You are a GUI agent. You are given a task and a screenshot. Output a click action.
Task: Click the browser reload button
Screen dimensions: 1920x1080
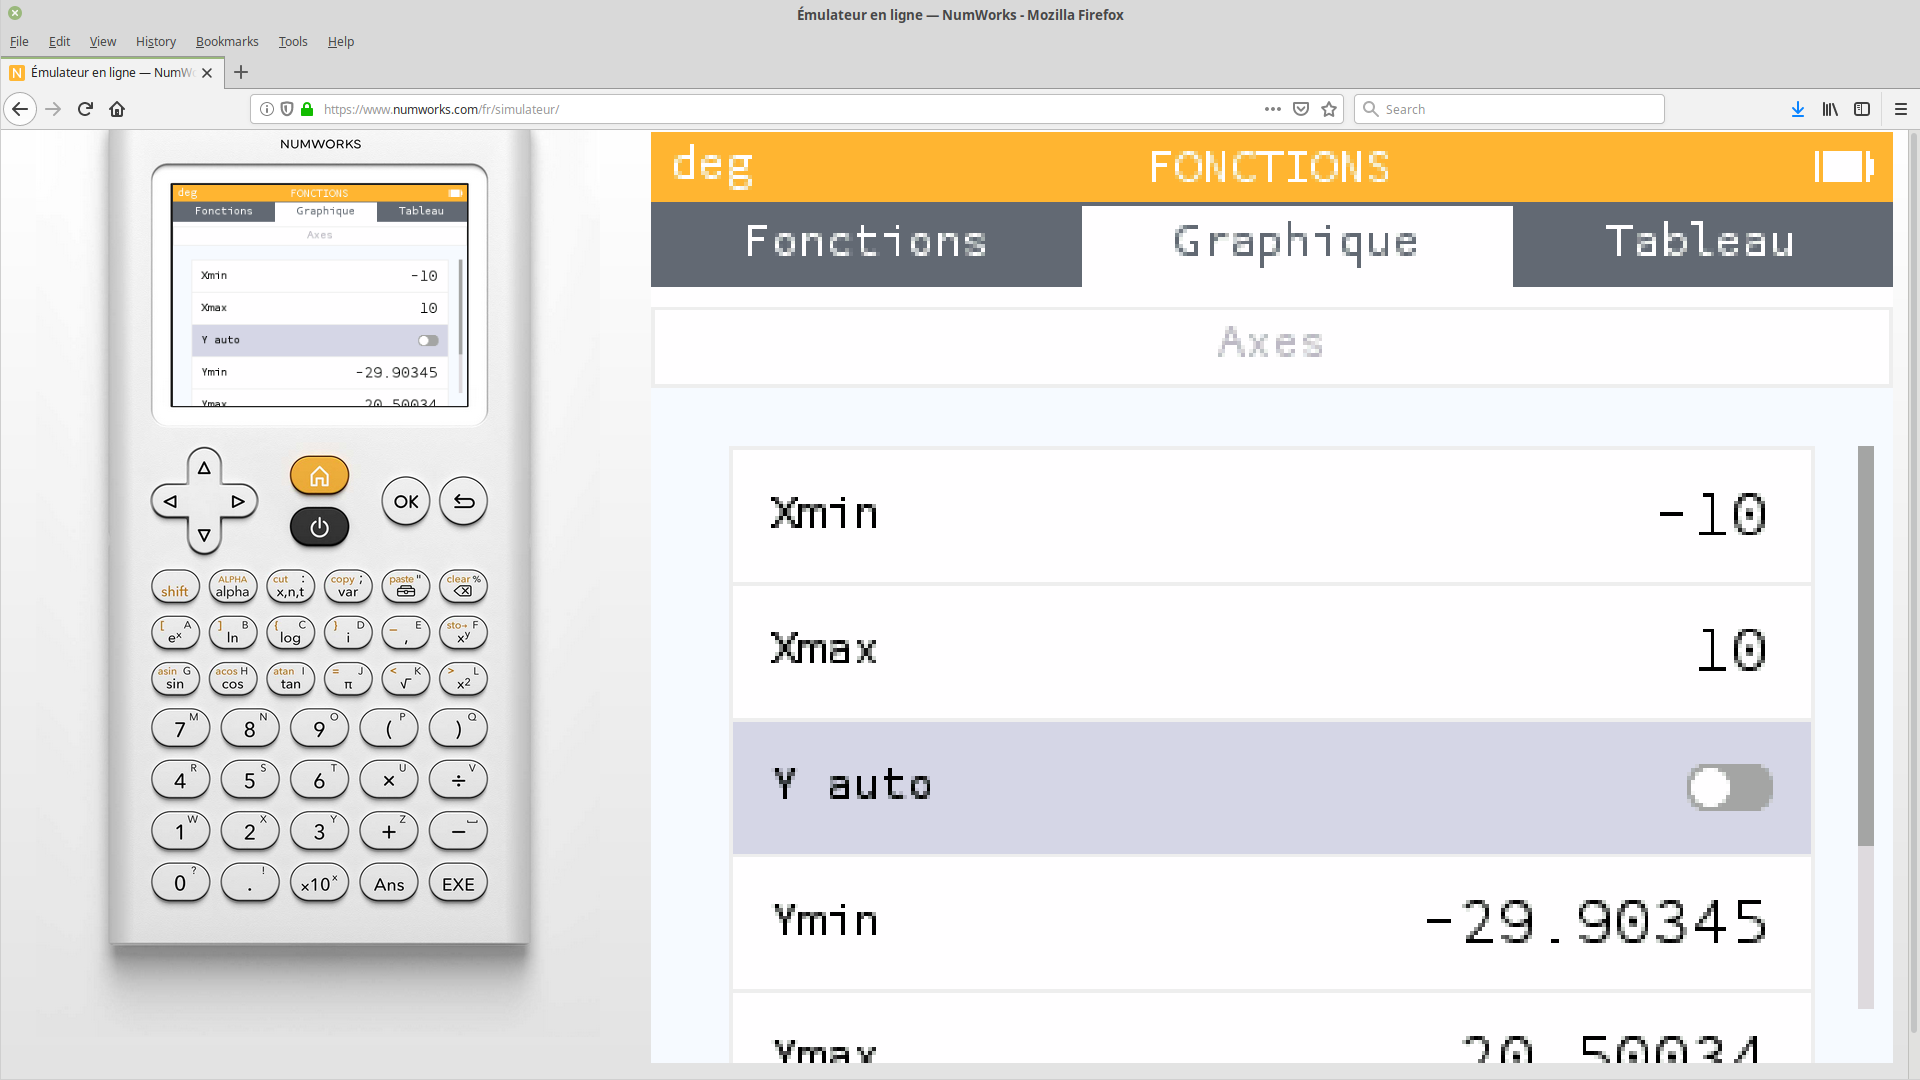[x=85, y=109]
